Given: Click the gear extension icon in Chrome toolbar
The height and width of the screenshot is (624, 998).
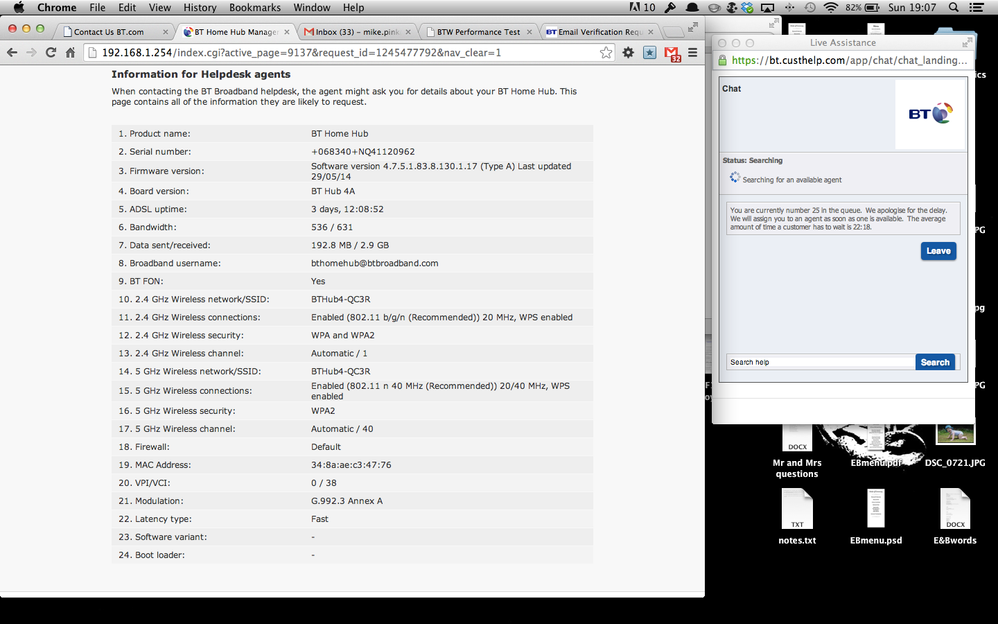Looking at the screenshot, I should (x=628, y=52).
